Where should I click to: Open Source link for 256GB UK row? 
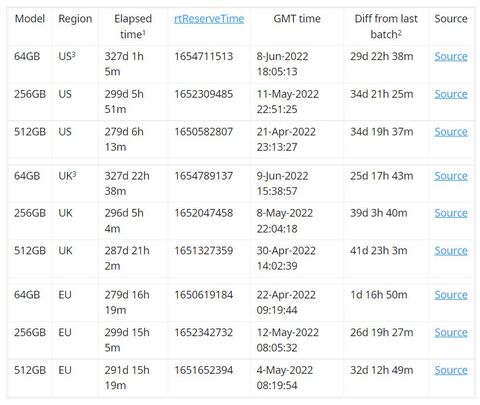coord(451,213)
